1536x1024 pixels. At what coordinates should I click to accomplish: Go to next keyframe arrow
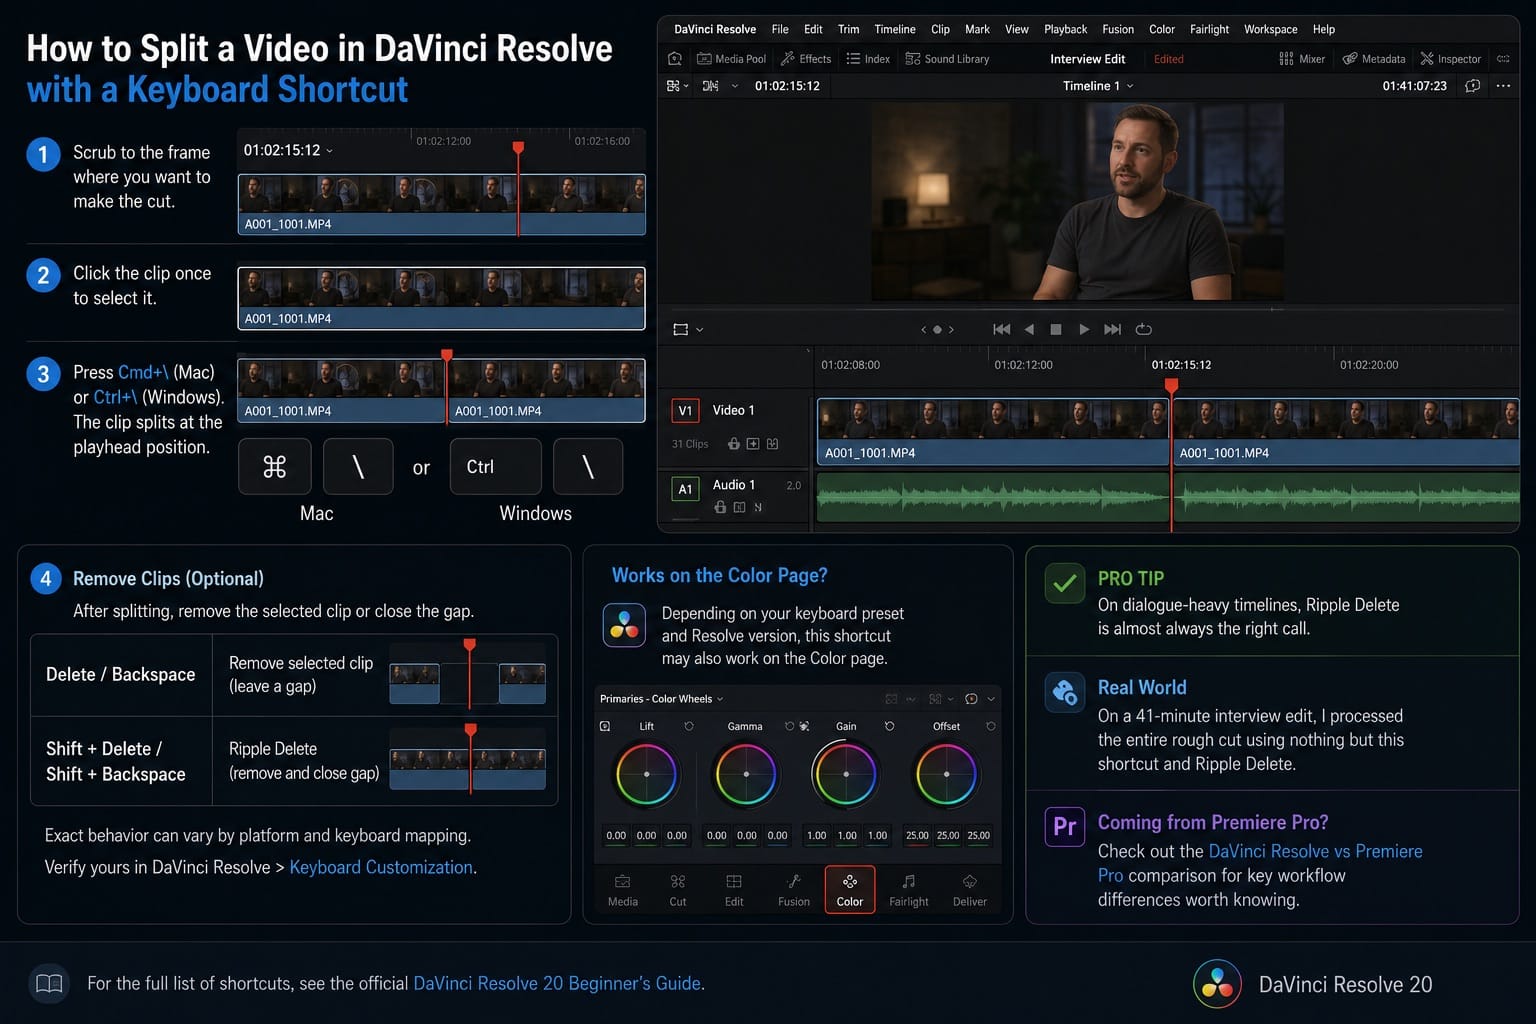pos(951,329)
